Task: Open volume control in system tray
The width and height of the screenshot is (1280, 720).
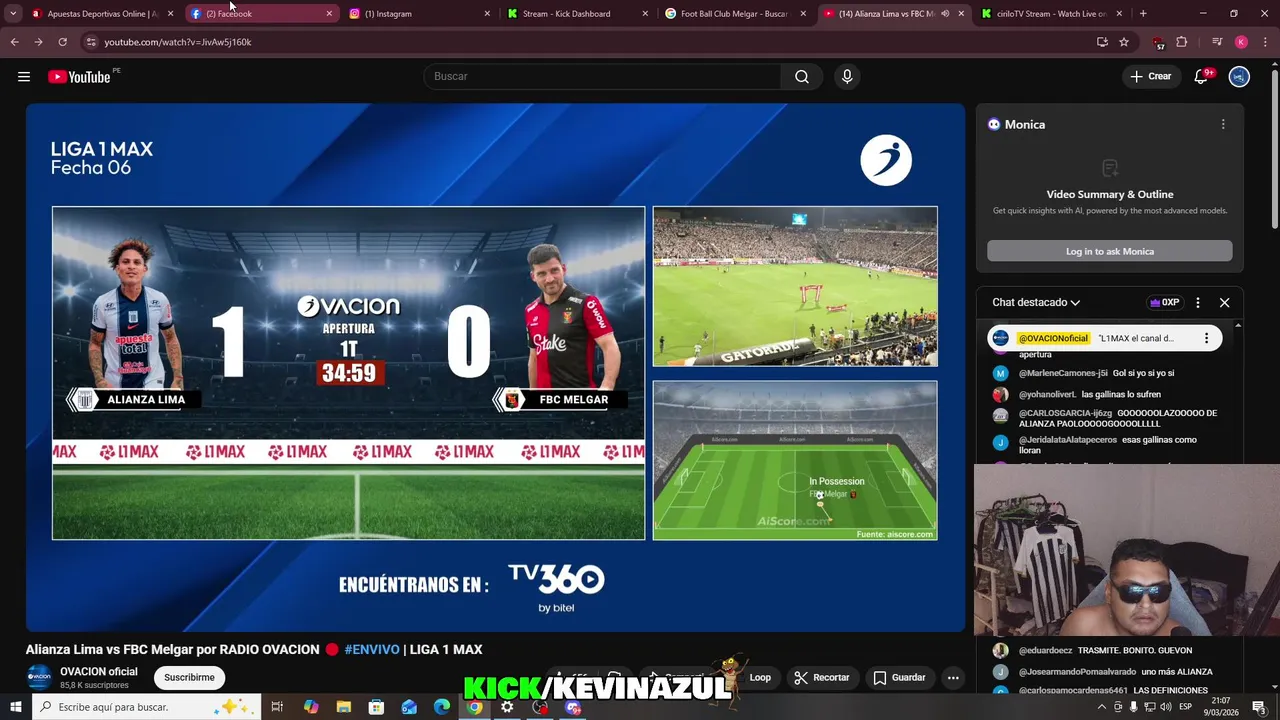Action: click(1166, 707)
